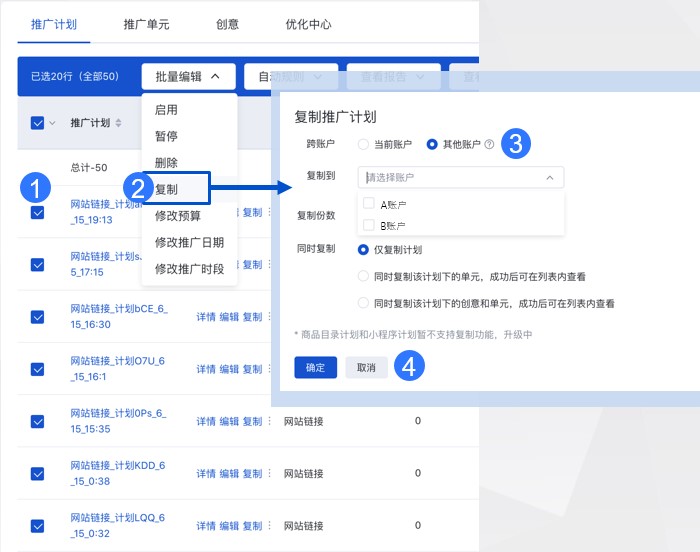700x552 pixels.
Task: Check the A账户 checkbox
Action: coord(369,204)
